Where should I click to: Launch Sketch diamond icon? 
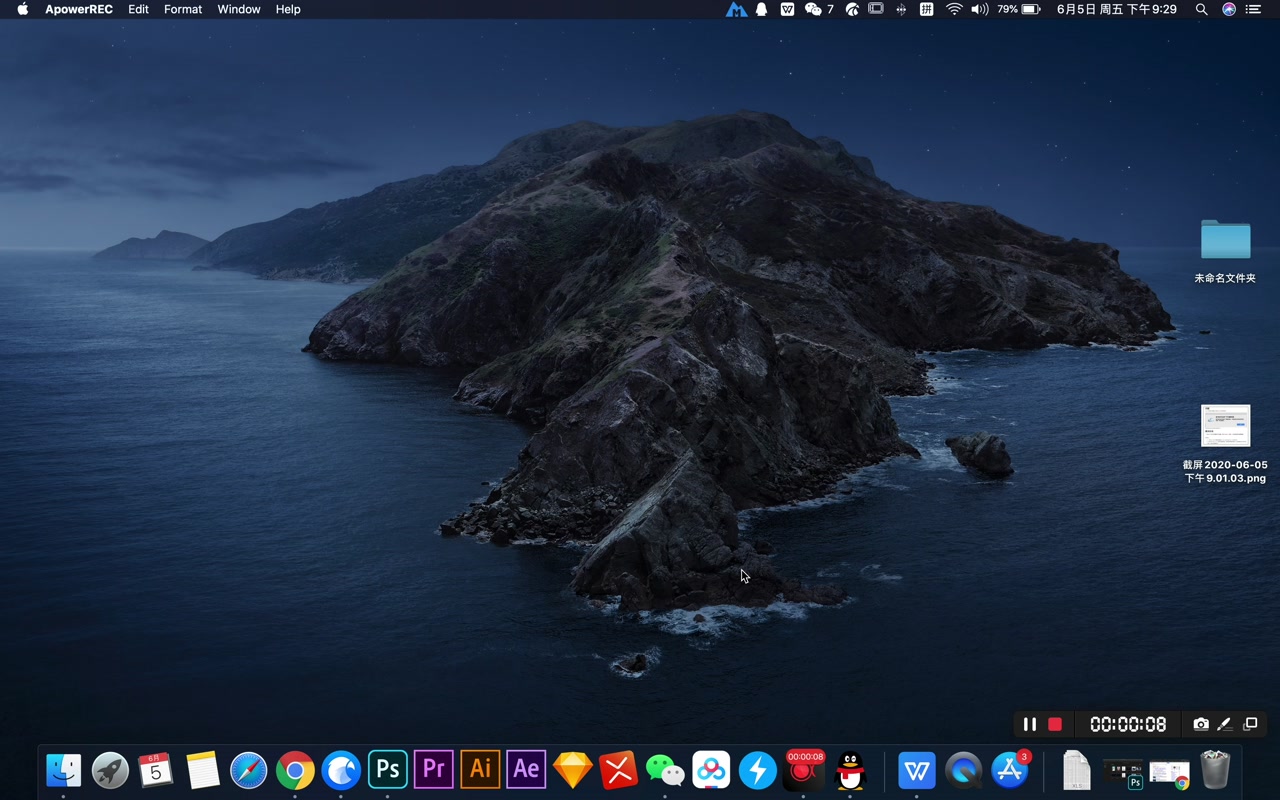pos(573,770)
